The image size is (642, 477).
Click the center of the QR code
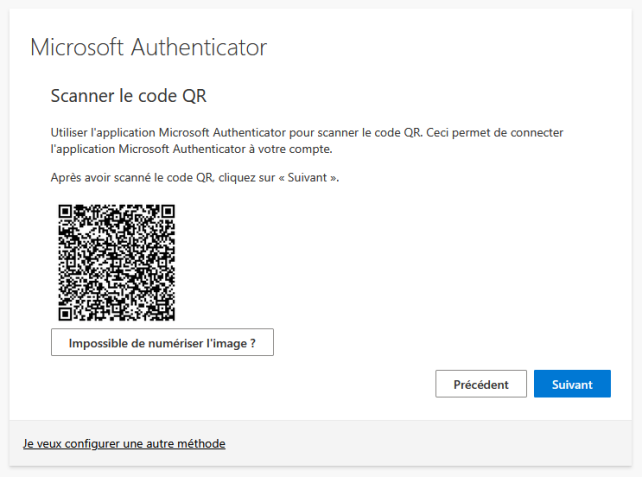click(117, 262)
